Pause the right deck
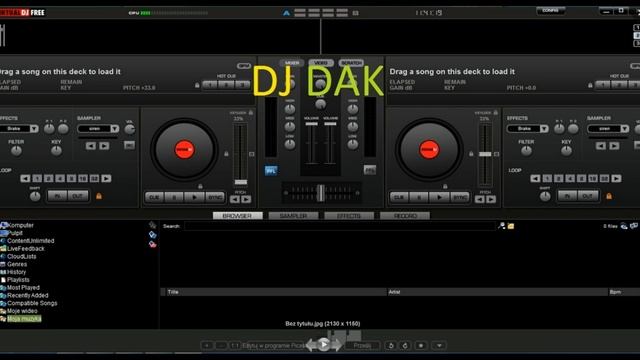The height and width of the screenshot is (360, 640). (419, 197)
